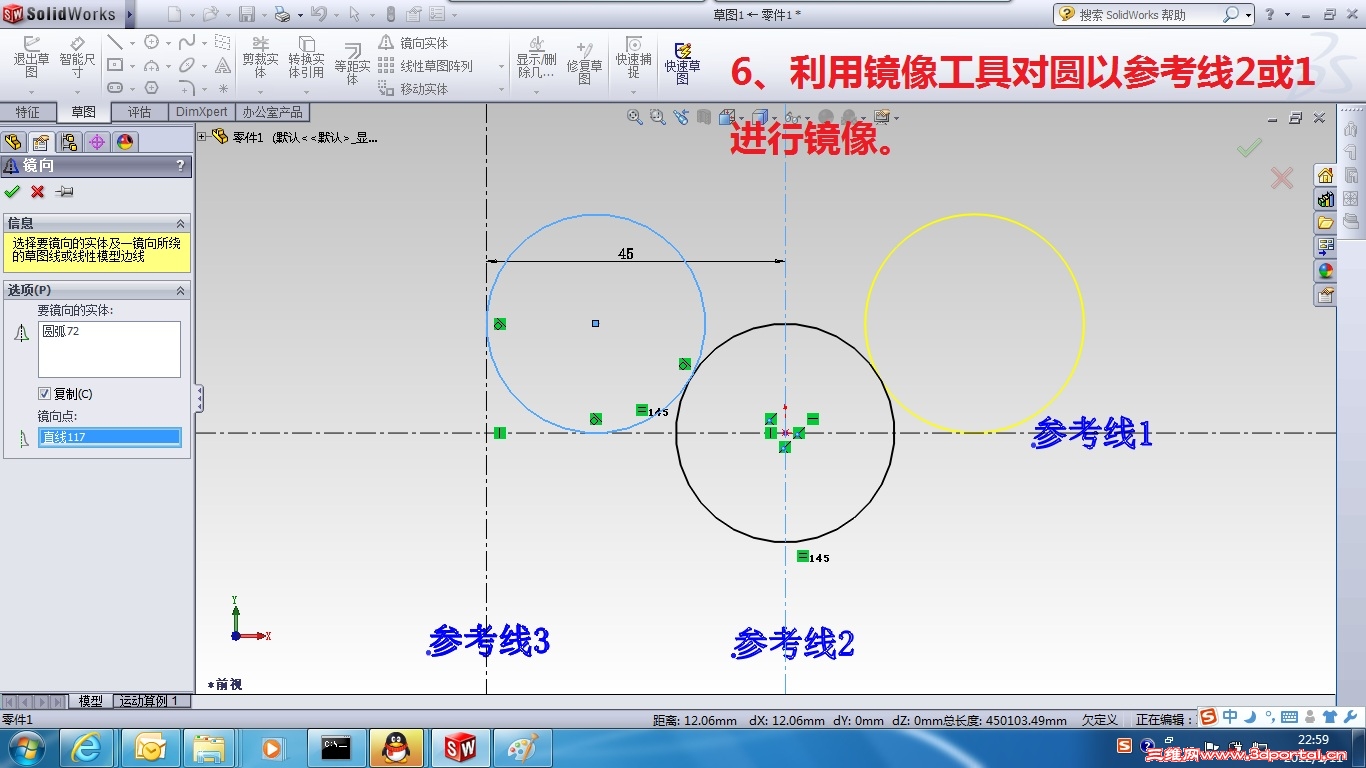This screenshot has width=1366, height=768.
Task: Cancel the mirror with the red X
Action: pos(38,191)
